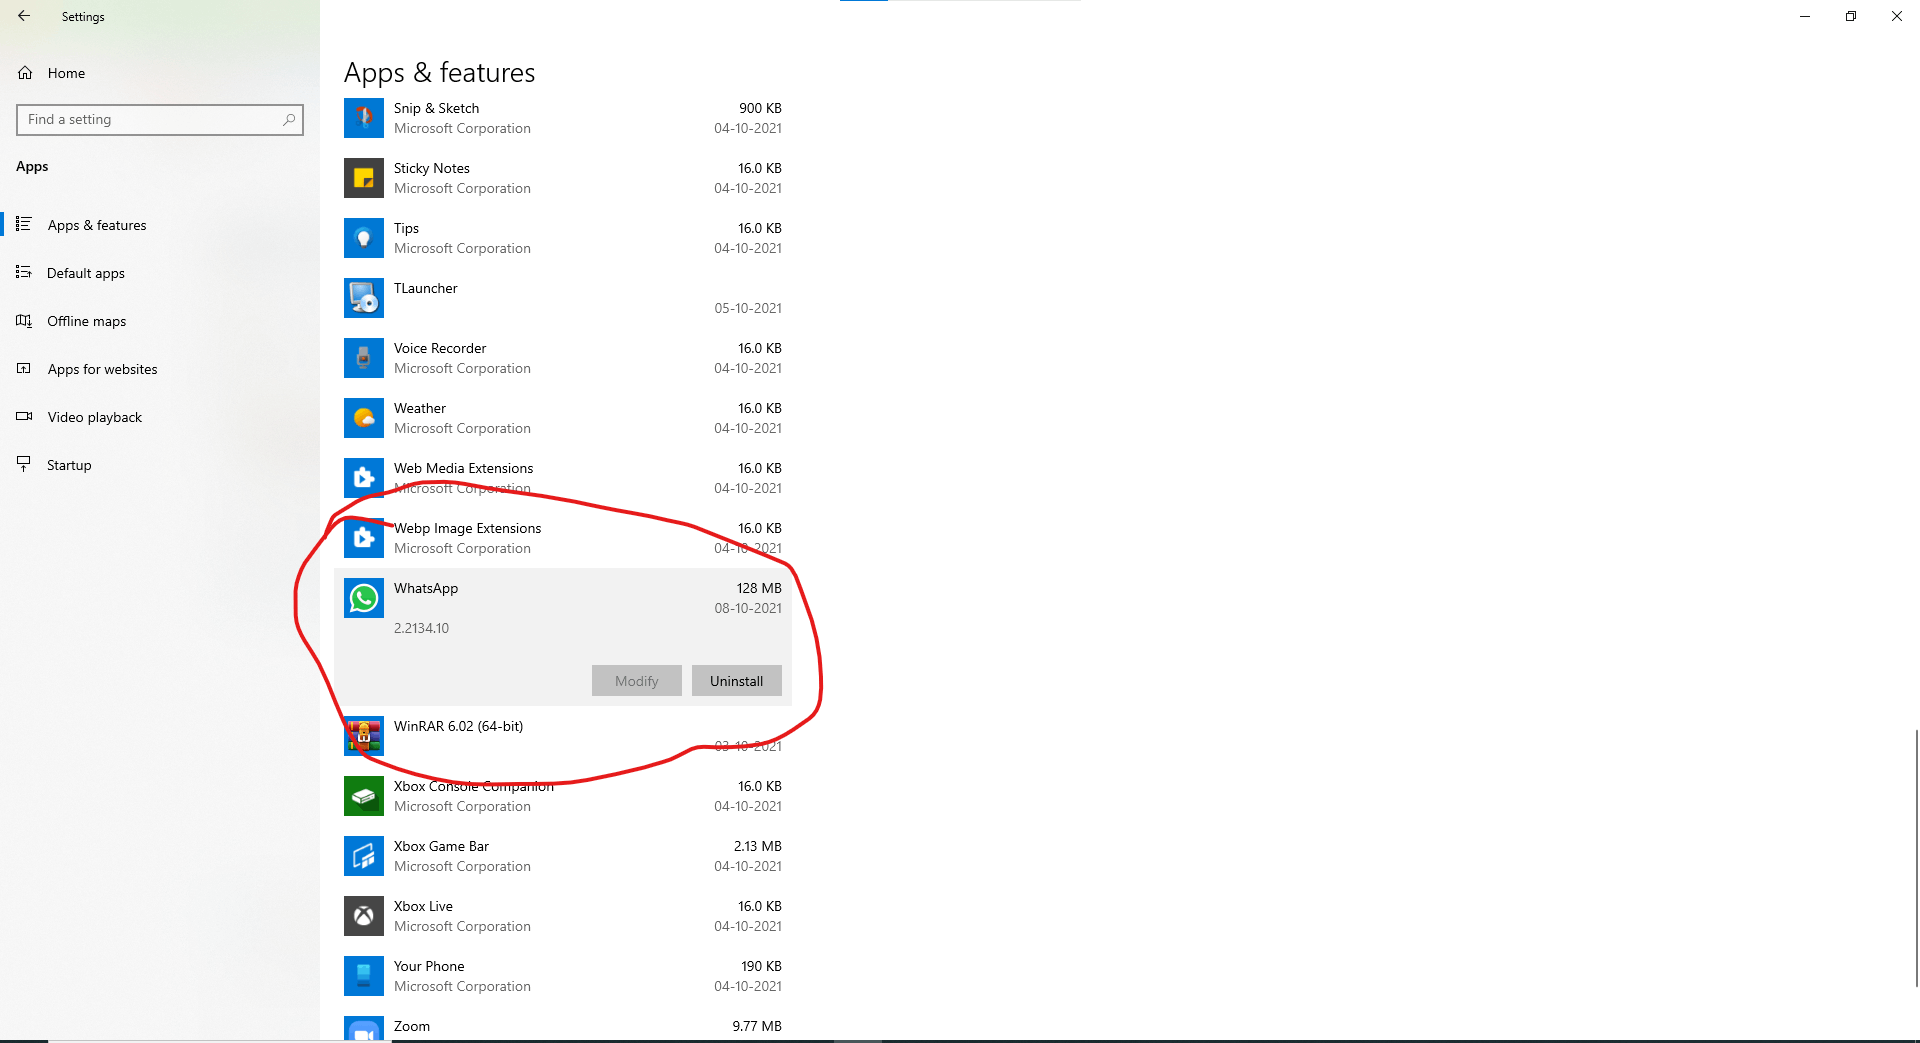Click the vertical scrollbar thumb

[1916, 858]
